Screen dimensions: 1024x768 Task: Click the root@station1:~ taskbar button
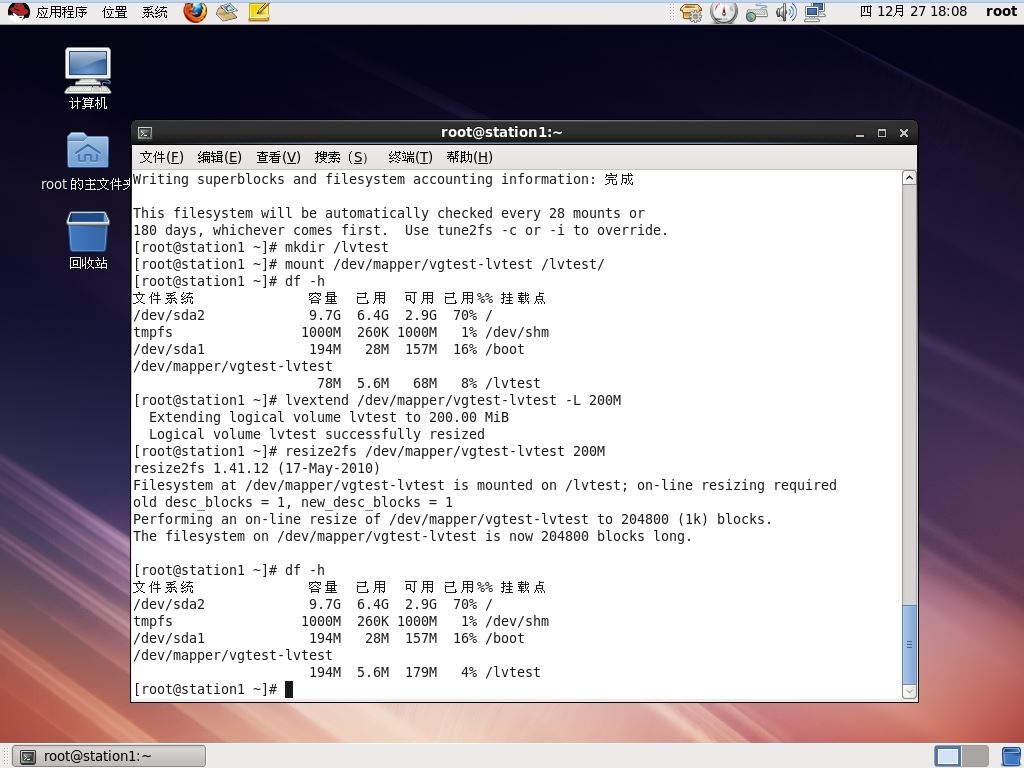[110, 756]
